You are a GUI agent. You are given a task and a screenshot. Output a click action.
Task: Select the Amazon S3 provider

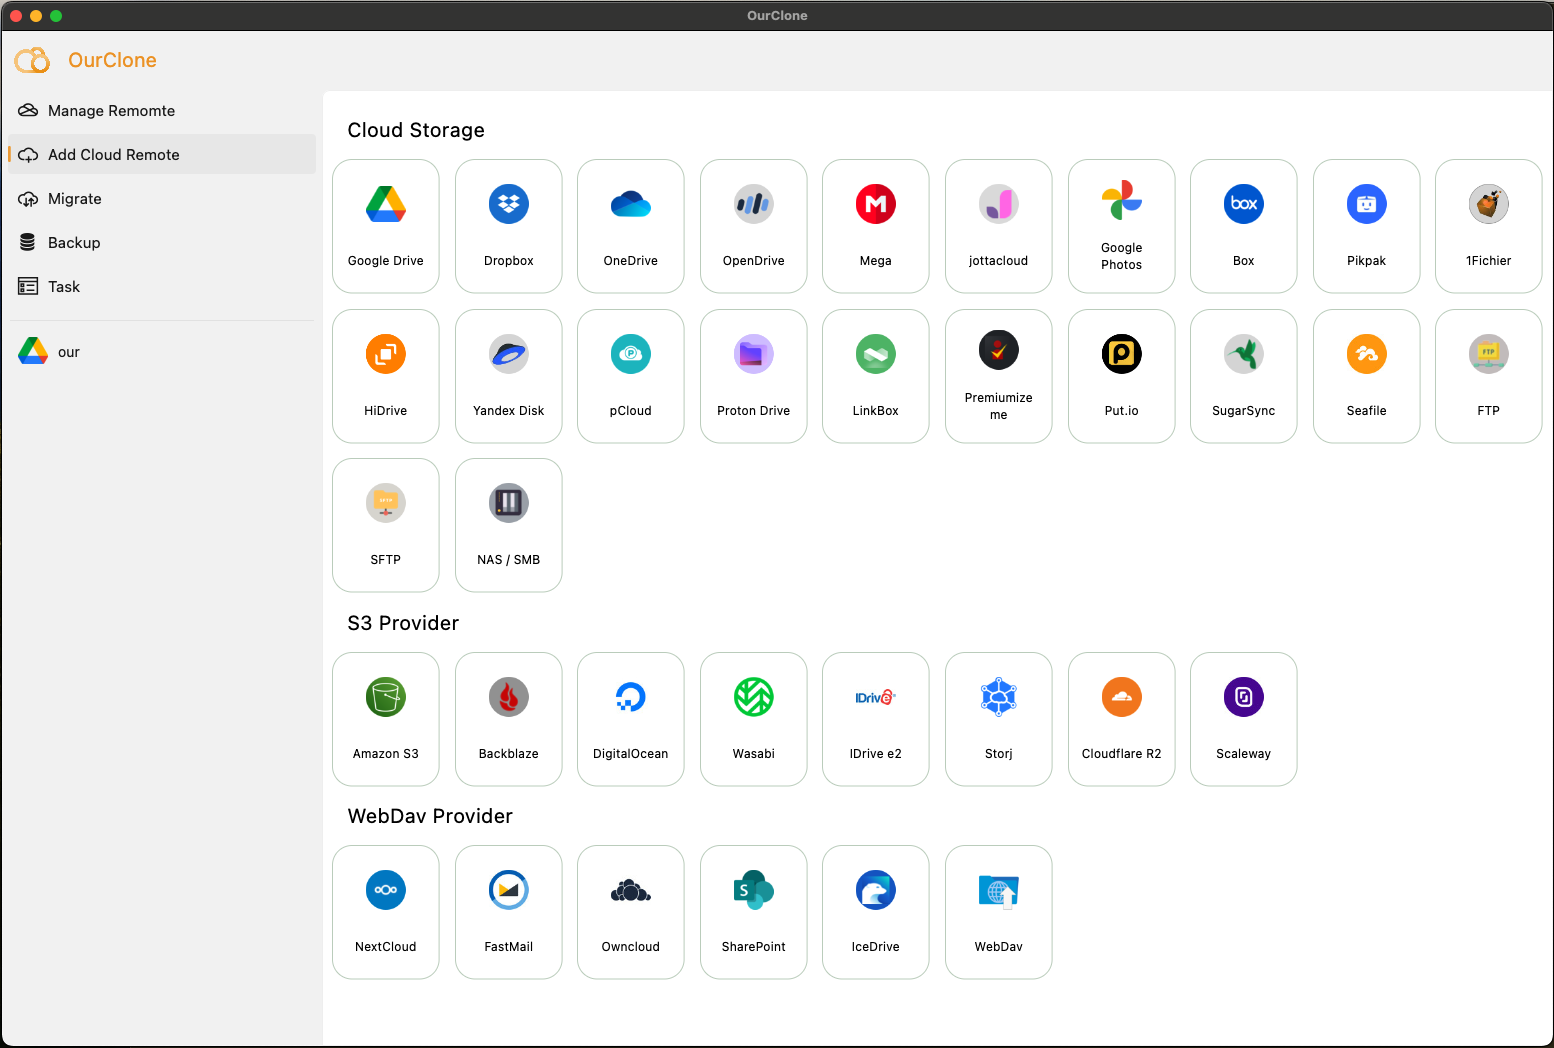[386, 719]
